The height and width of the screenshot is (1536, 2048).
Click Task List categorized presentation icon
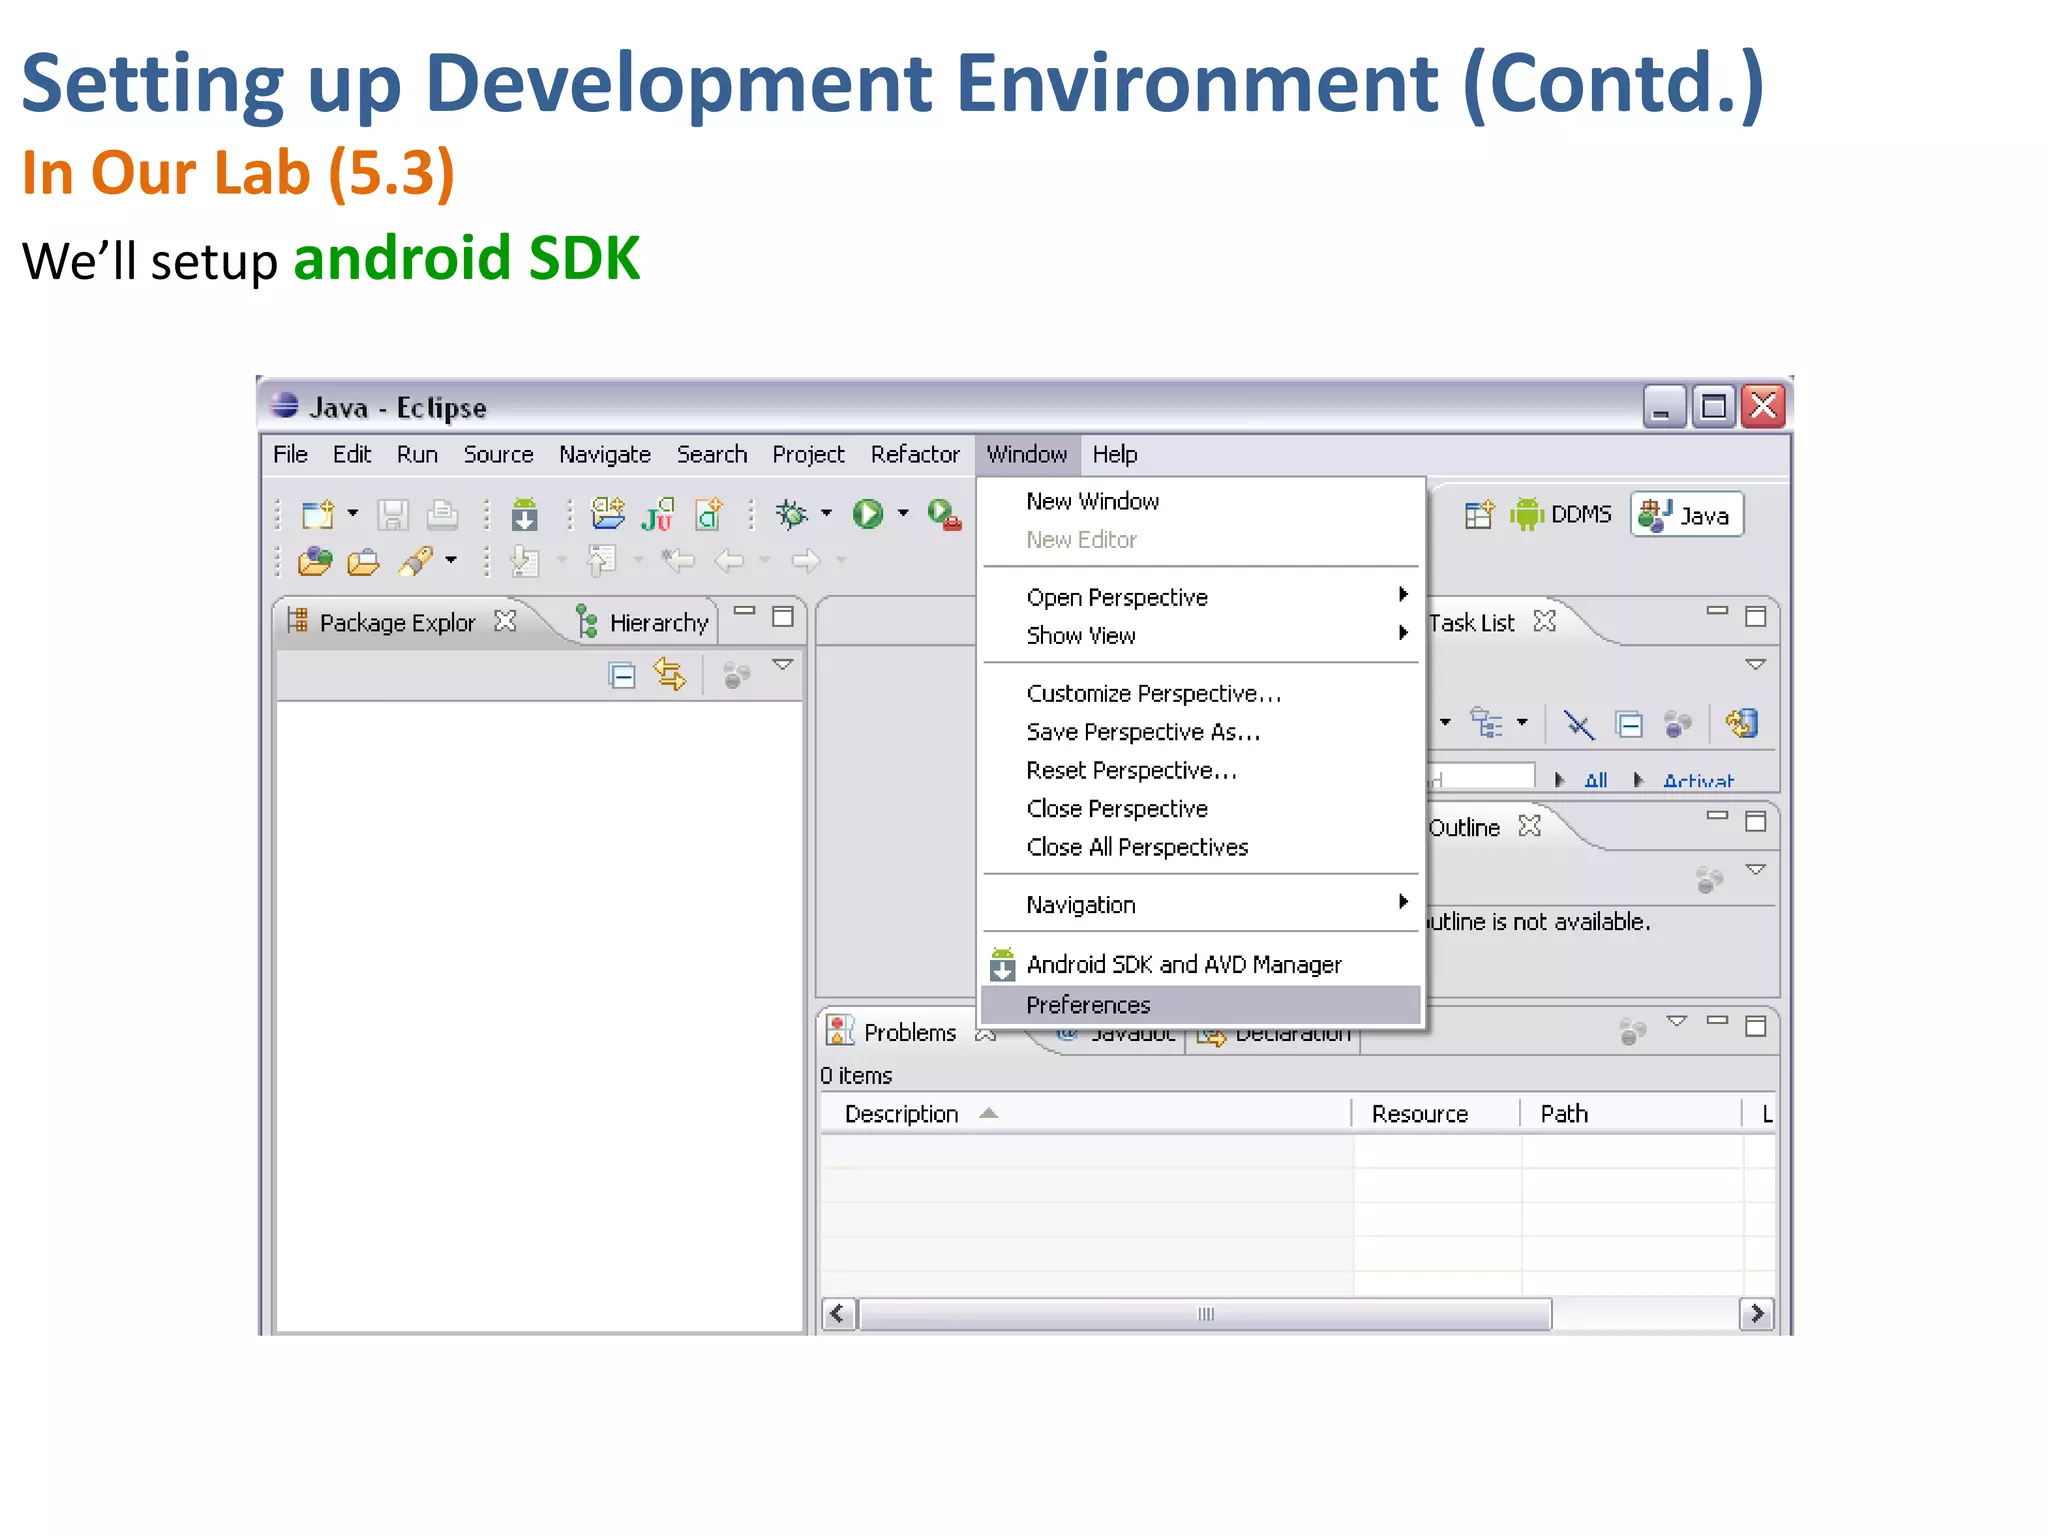tap(1486, 723)
